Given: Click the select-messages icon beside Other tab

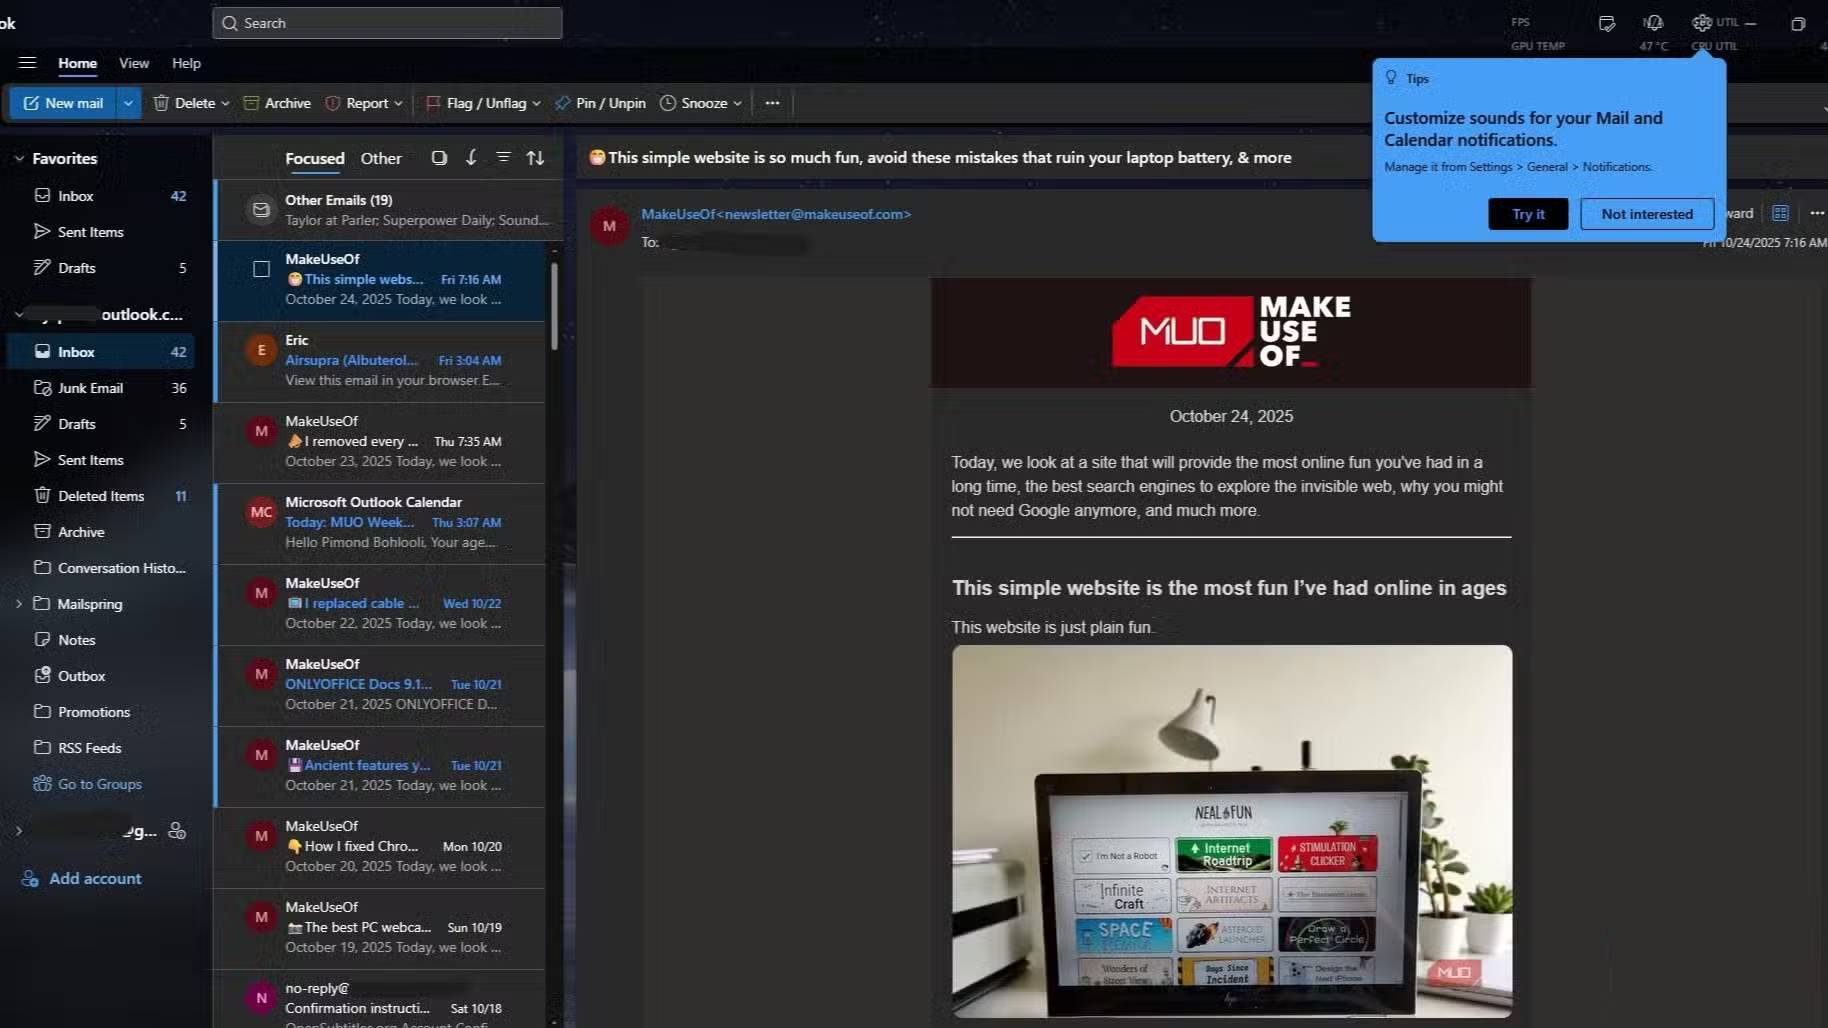Looking at the screenshot, I should click(x=439, y=158).
